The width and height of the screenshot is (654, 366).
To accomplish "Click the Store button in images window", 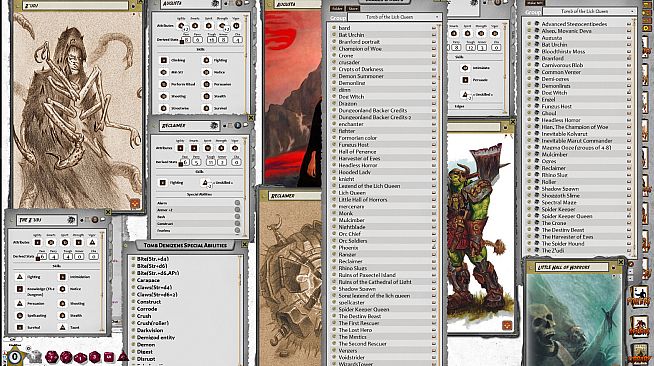I will pos(353,9).
